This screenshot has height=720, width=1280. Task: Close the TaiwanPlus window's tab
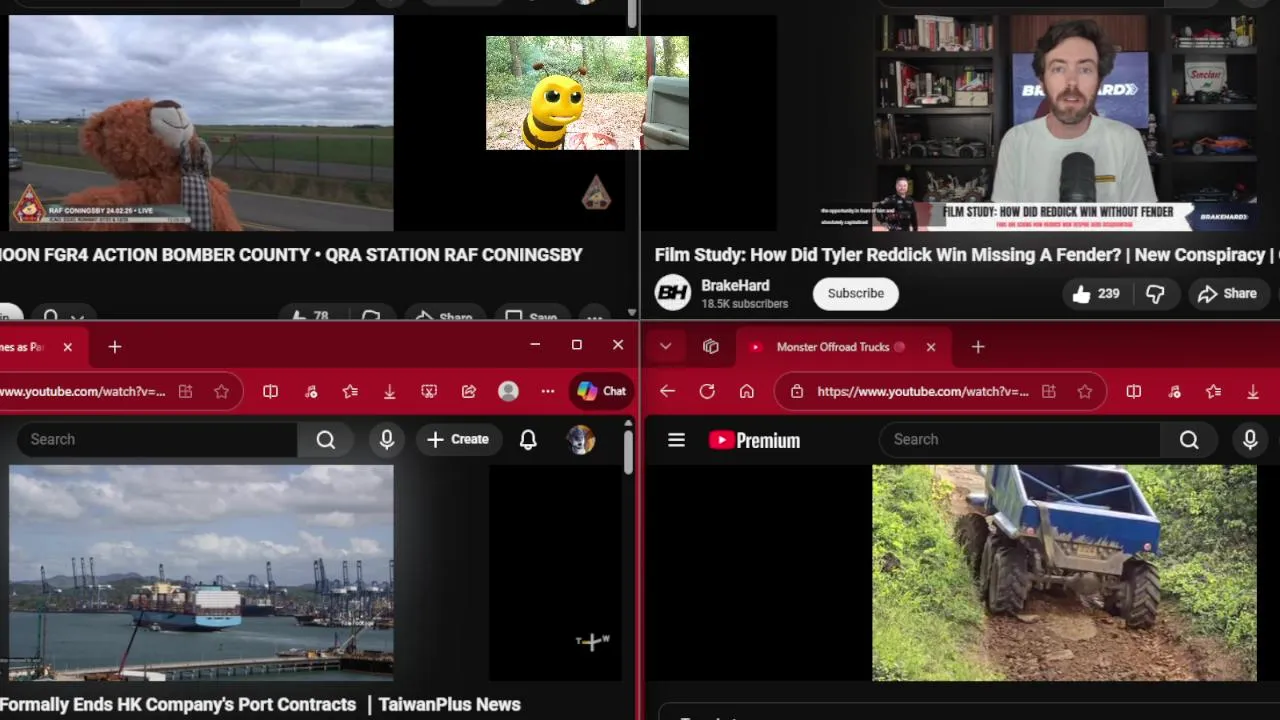[x=67, y=347]
